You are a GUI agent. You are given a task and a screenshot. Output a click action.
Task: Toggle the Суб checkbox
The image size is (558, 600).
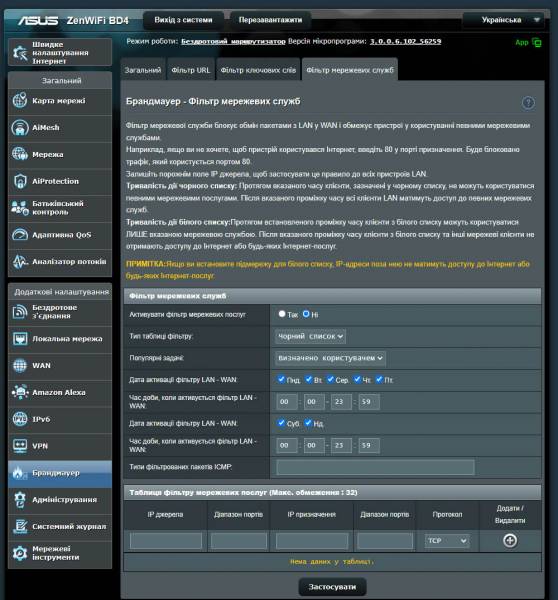tap(281, 423)
